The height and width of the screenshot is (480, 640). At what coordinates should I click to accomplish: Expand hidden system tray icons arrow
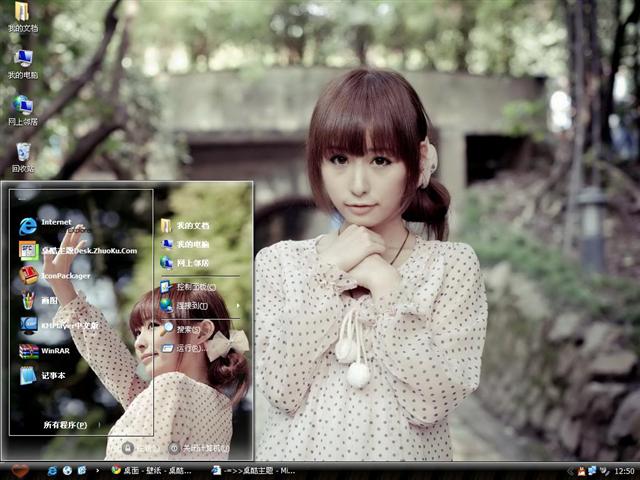tap(571, 471)
